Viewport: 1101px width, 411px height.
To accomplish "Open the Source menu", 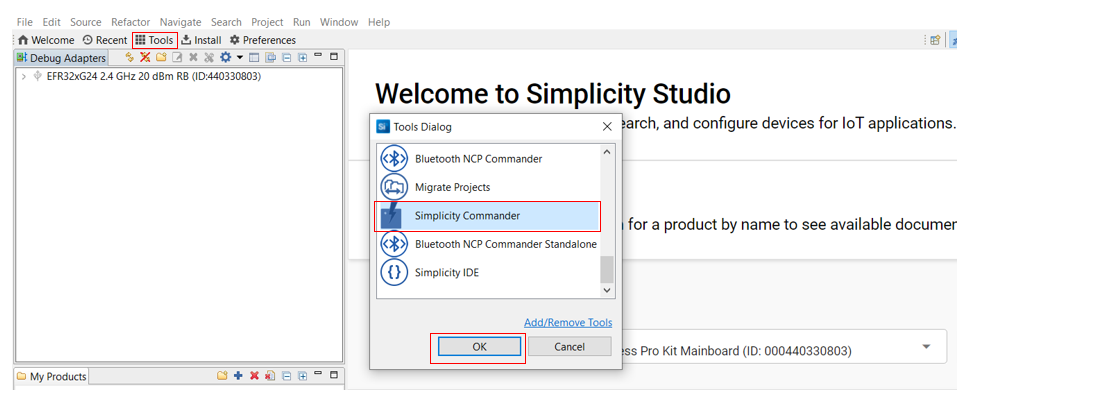I will tap(86, 22).
